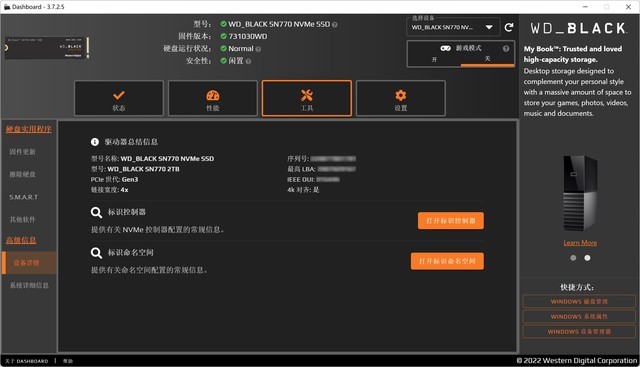Image resolution: width=640 pixels, height=367 pixels.
Task: Select first carousel dot indicator
Action: point(573,258)
